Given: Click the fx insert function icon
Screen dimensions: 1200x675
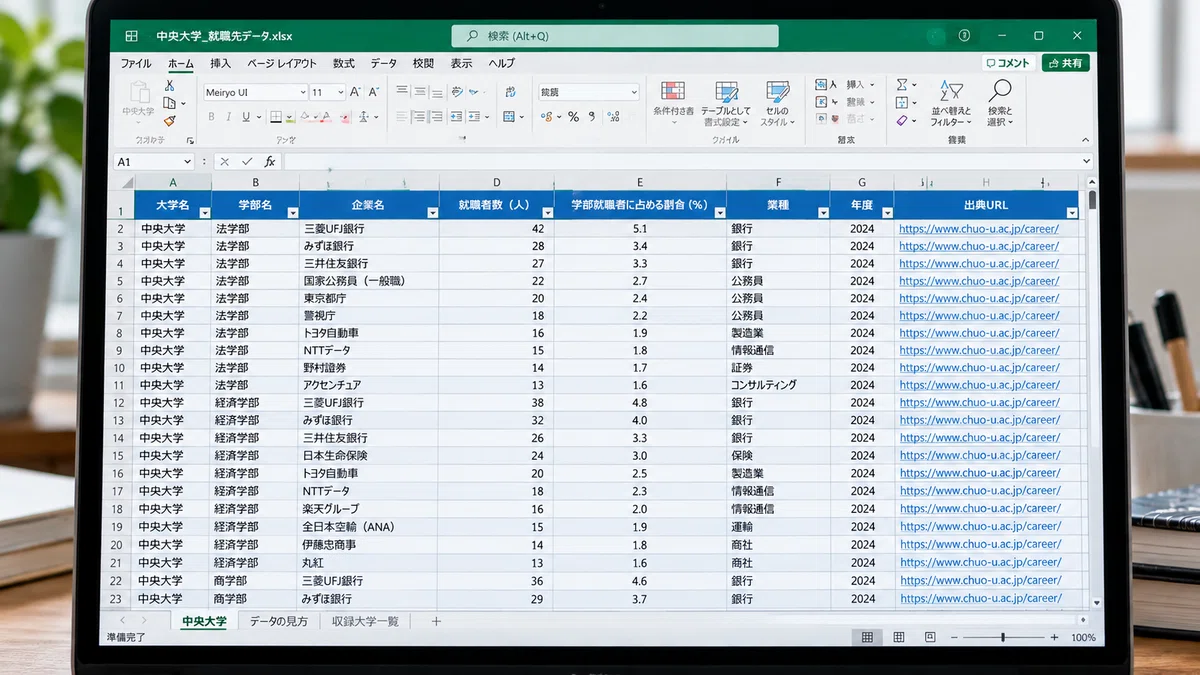Looking at the screenshot, I should (x=270, y=161).
